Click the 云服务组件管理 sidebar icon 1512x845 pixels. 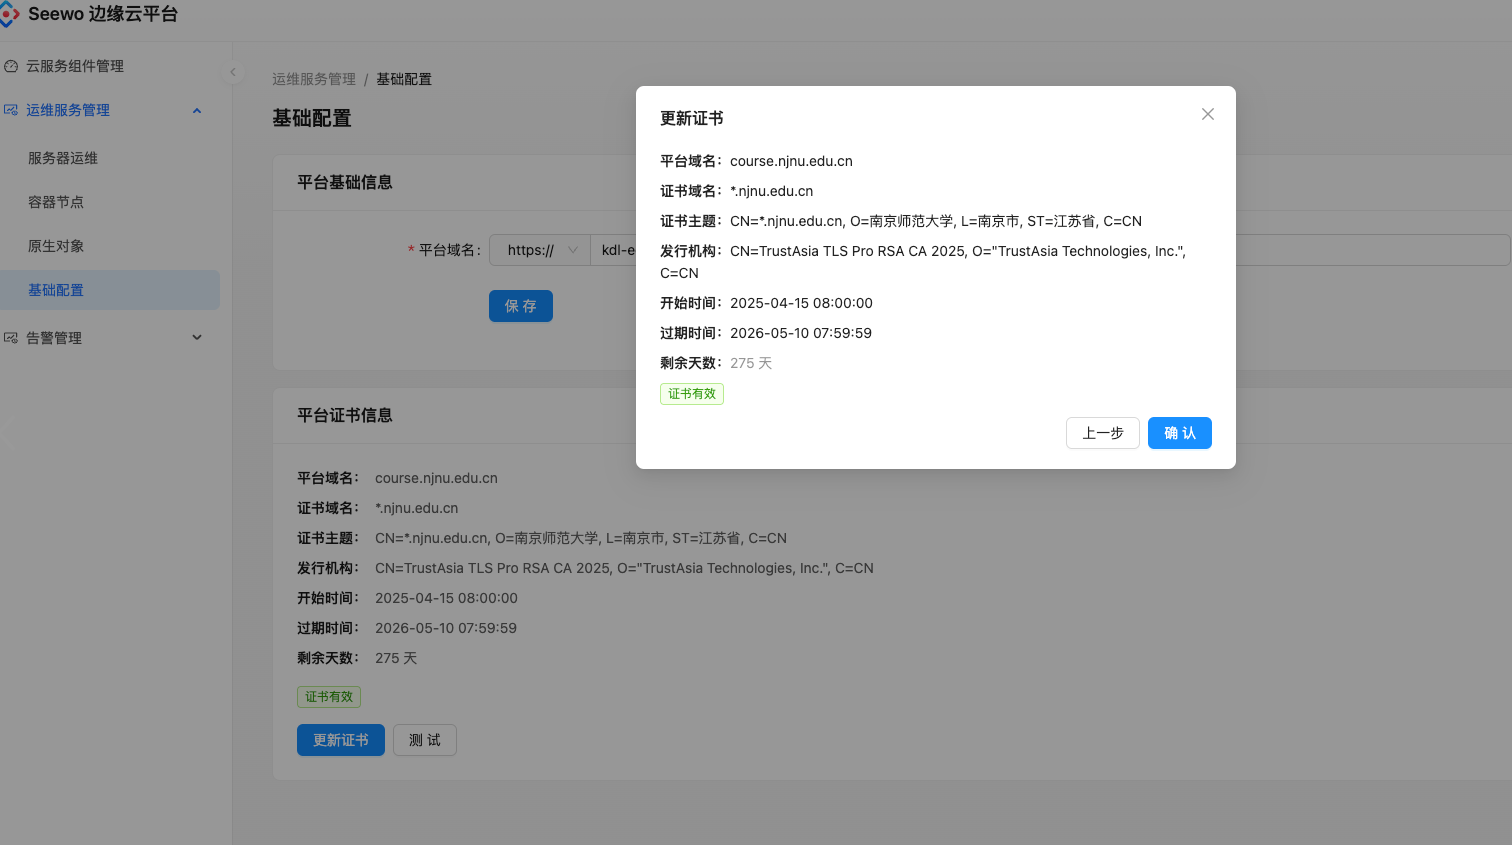11,66
